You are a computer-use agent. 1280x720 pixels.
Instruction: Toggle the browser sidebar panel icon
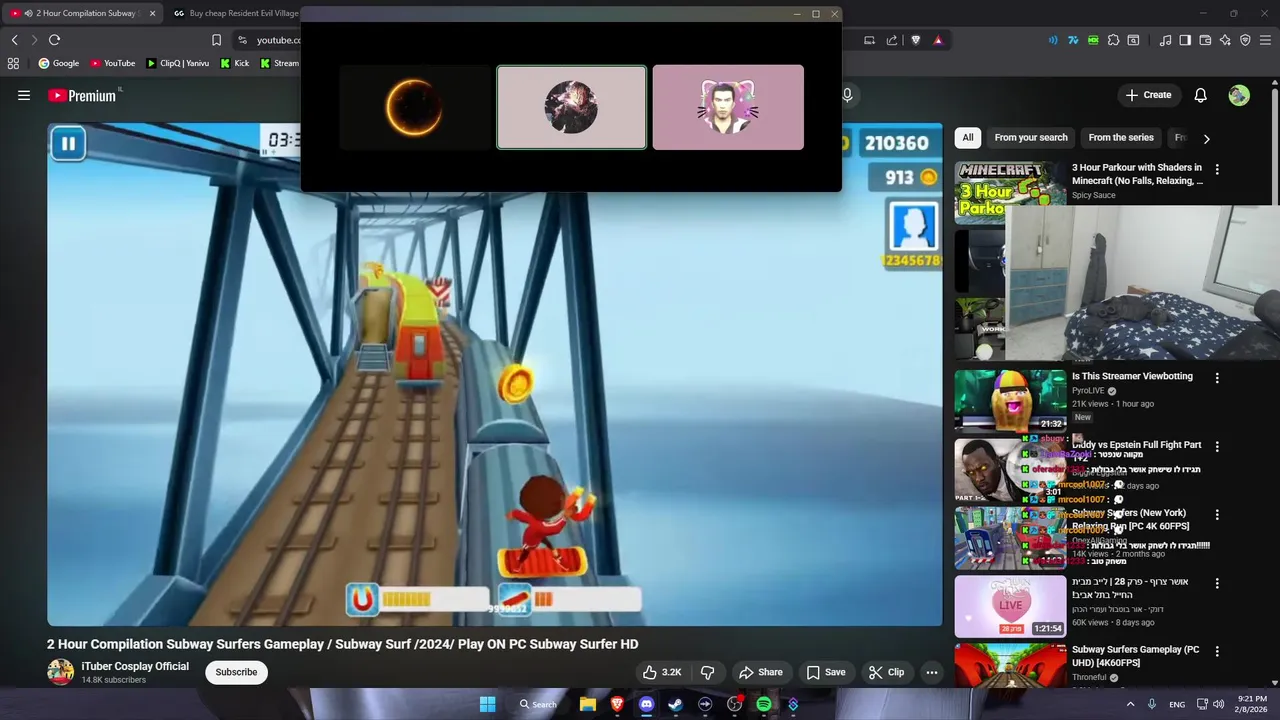point(1185,40)
